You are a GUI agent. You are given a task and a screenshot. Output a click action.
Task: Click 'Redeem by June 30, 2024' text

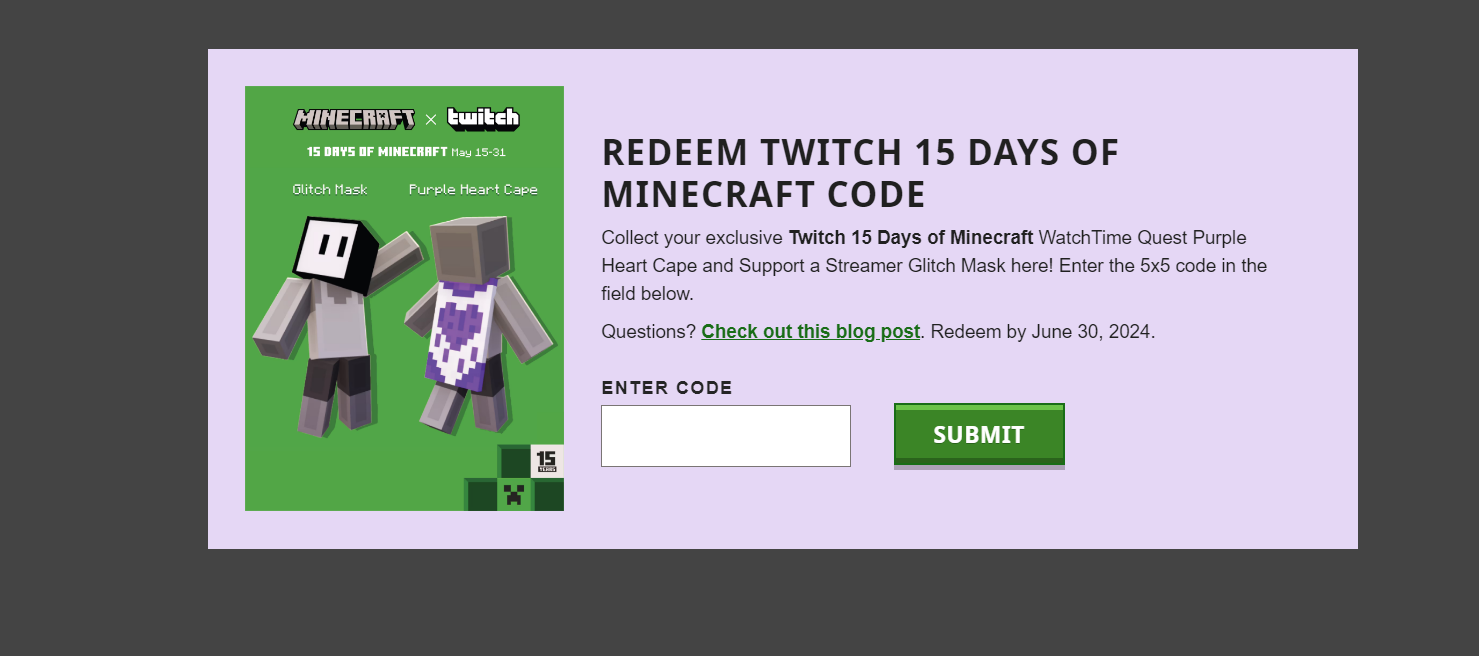(1043, 331)
